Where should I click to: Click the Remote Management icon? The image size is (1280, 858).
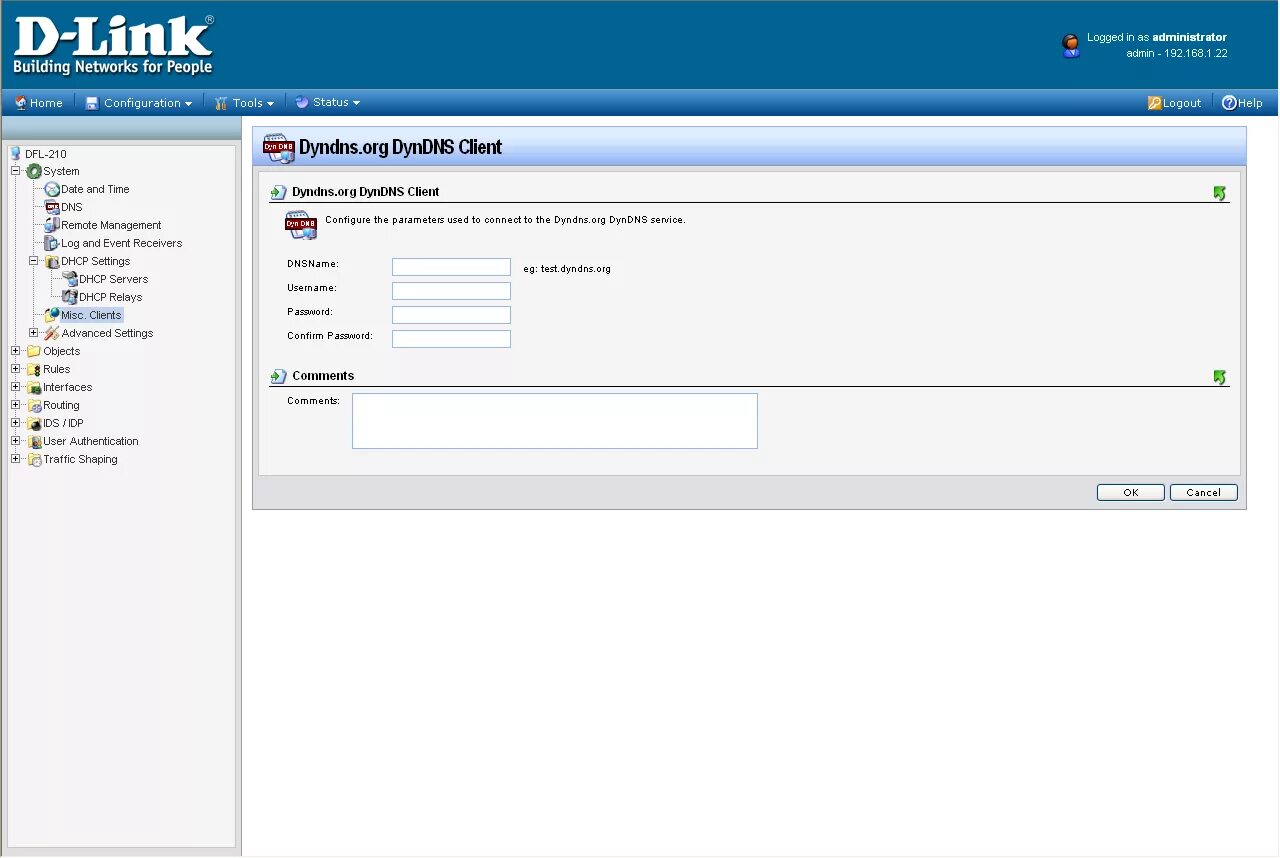point(52,225)
